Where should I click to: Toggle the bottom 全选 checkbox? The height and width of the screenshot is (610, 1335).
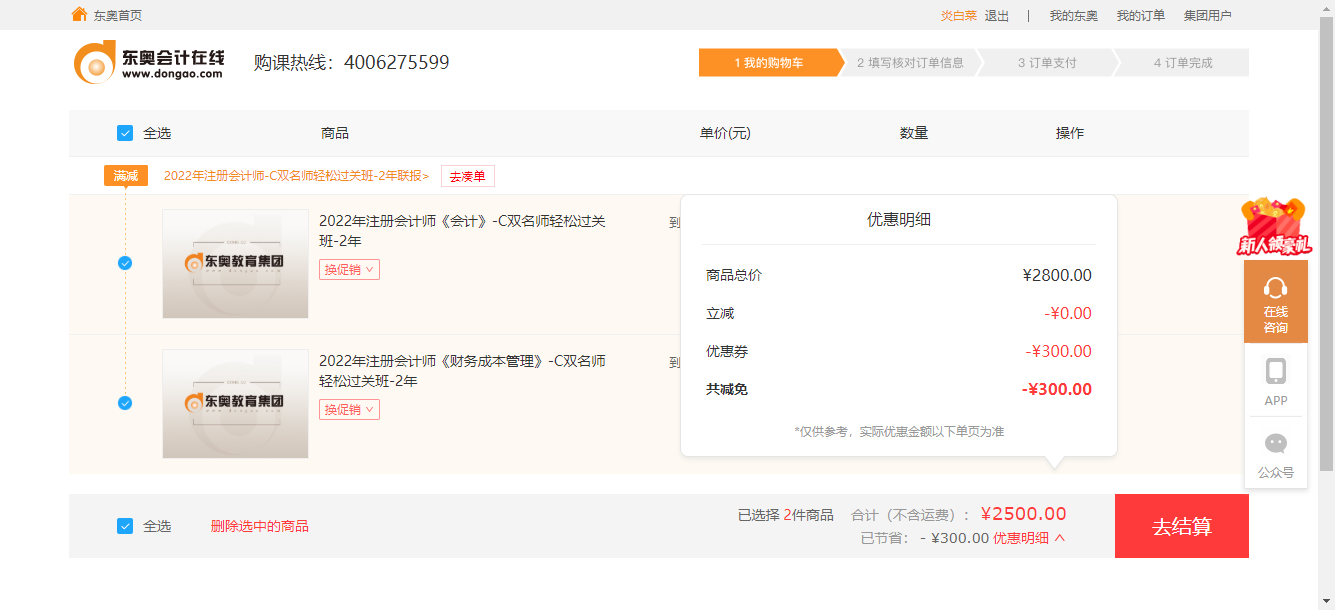pyautogui.click(x=125, y=526)
